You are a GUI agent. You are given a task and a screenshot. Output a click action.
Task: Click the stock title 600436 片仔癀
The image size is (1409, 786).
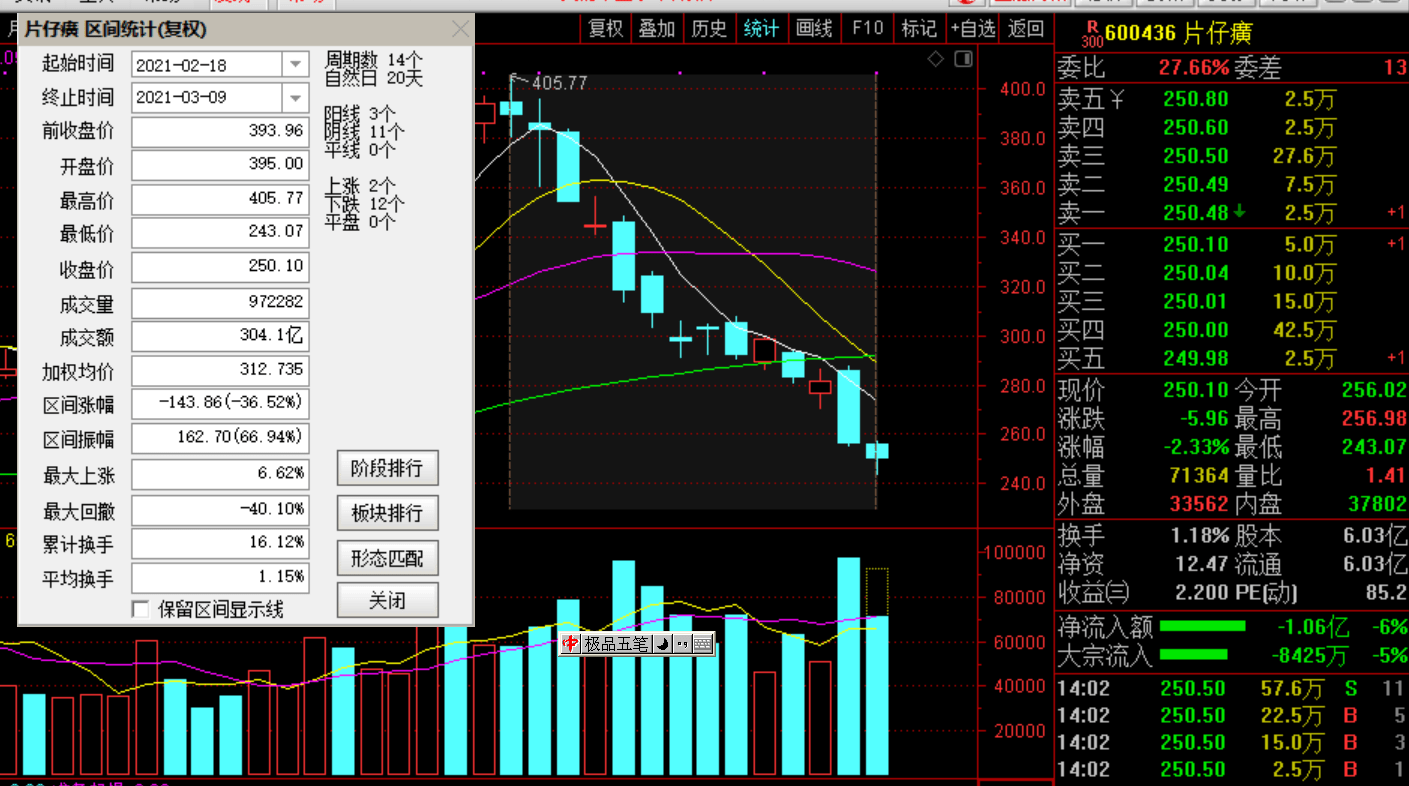(1178, 34)
